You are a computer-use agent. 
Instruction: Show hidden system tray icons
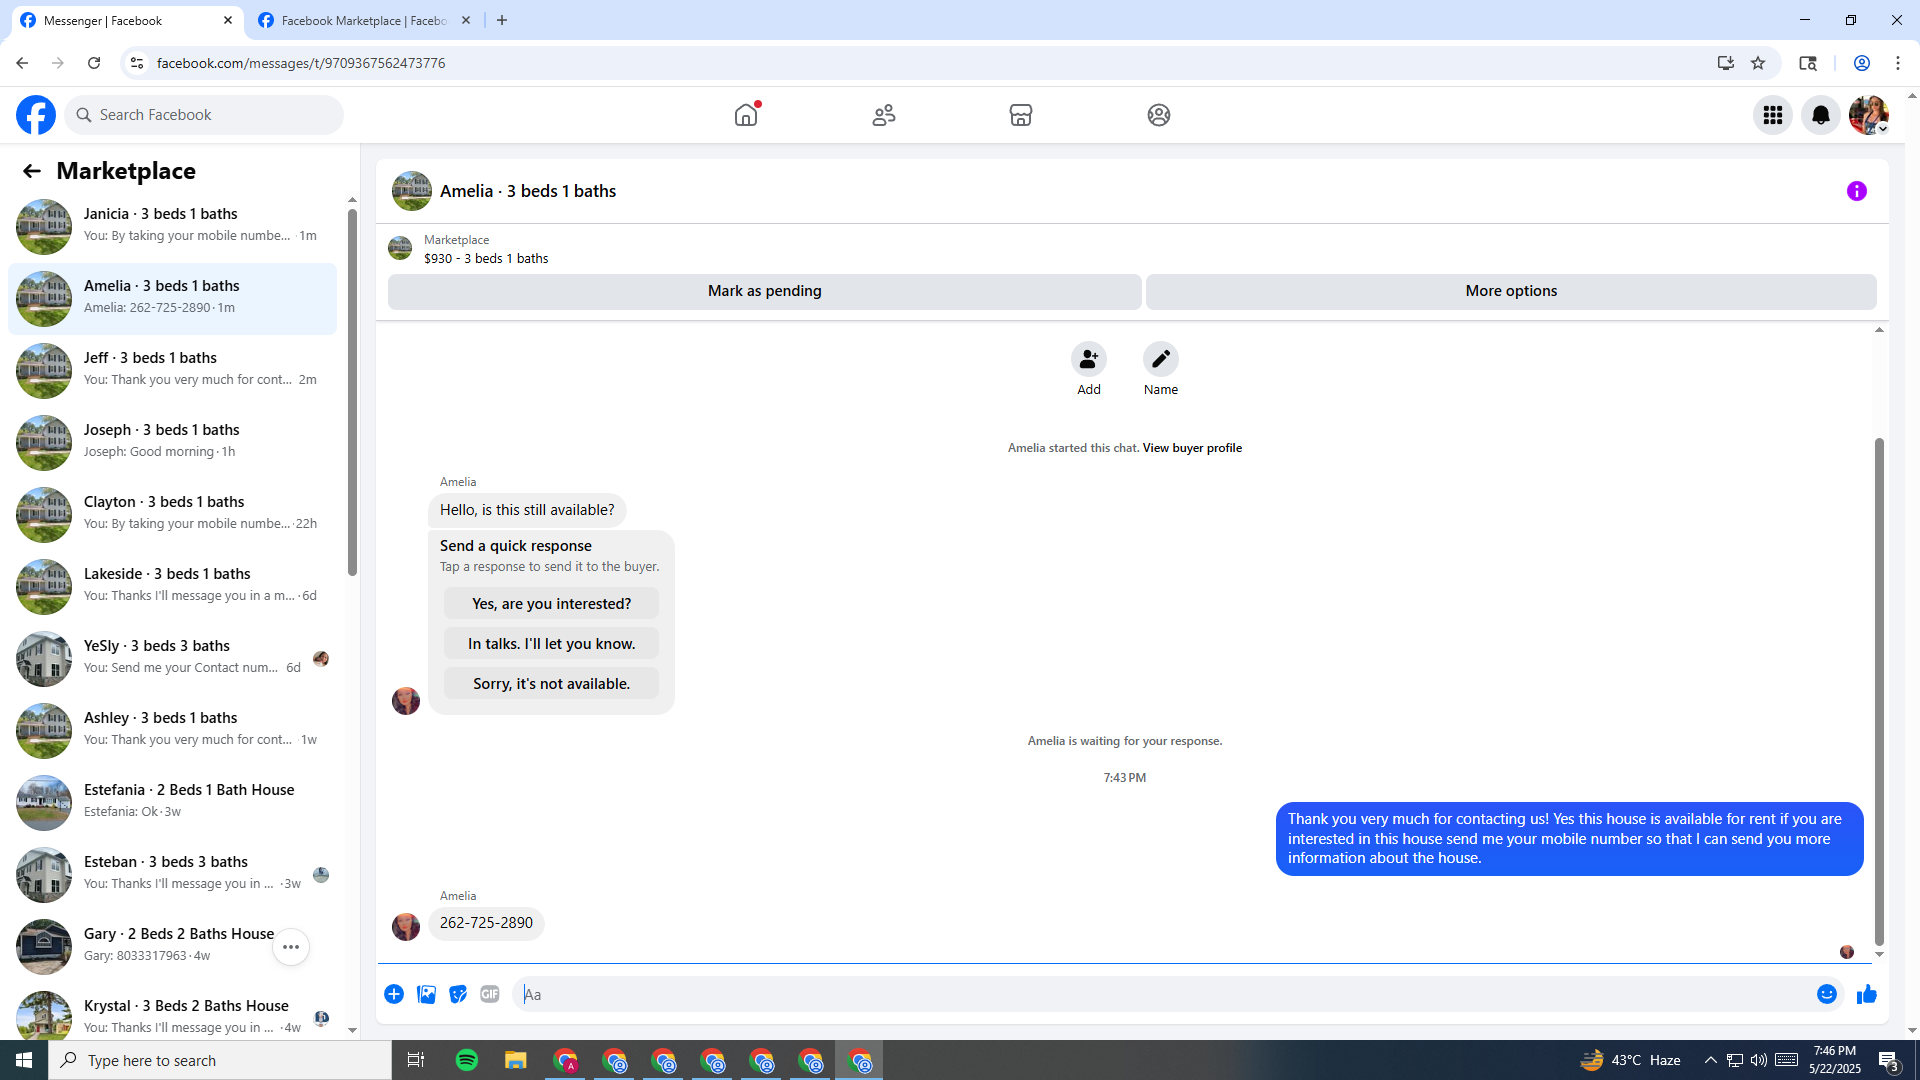pos(1710,1060)
